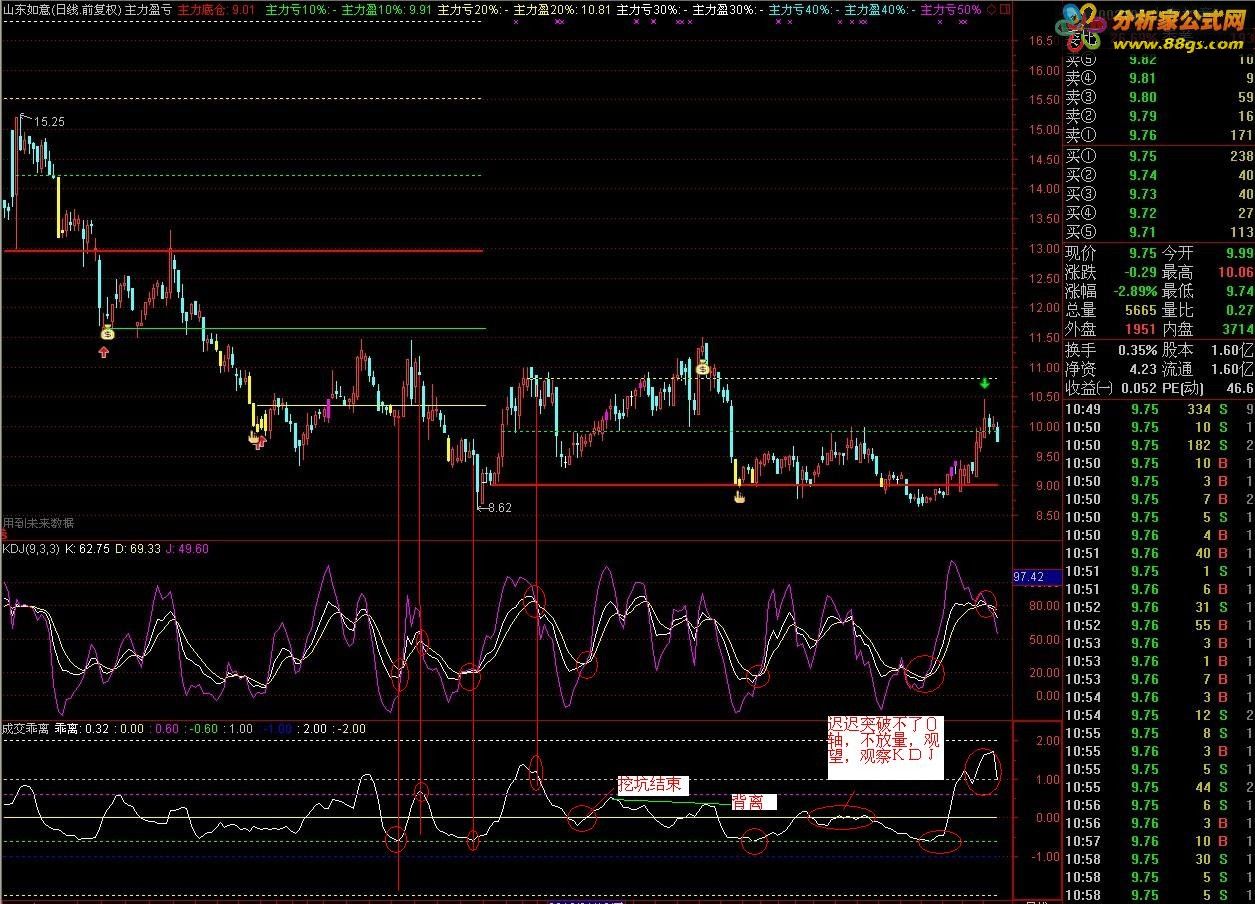Click the 涨跌 -0.29 value
Screen dimensions: 1255x904
[x=1139, y=272]
